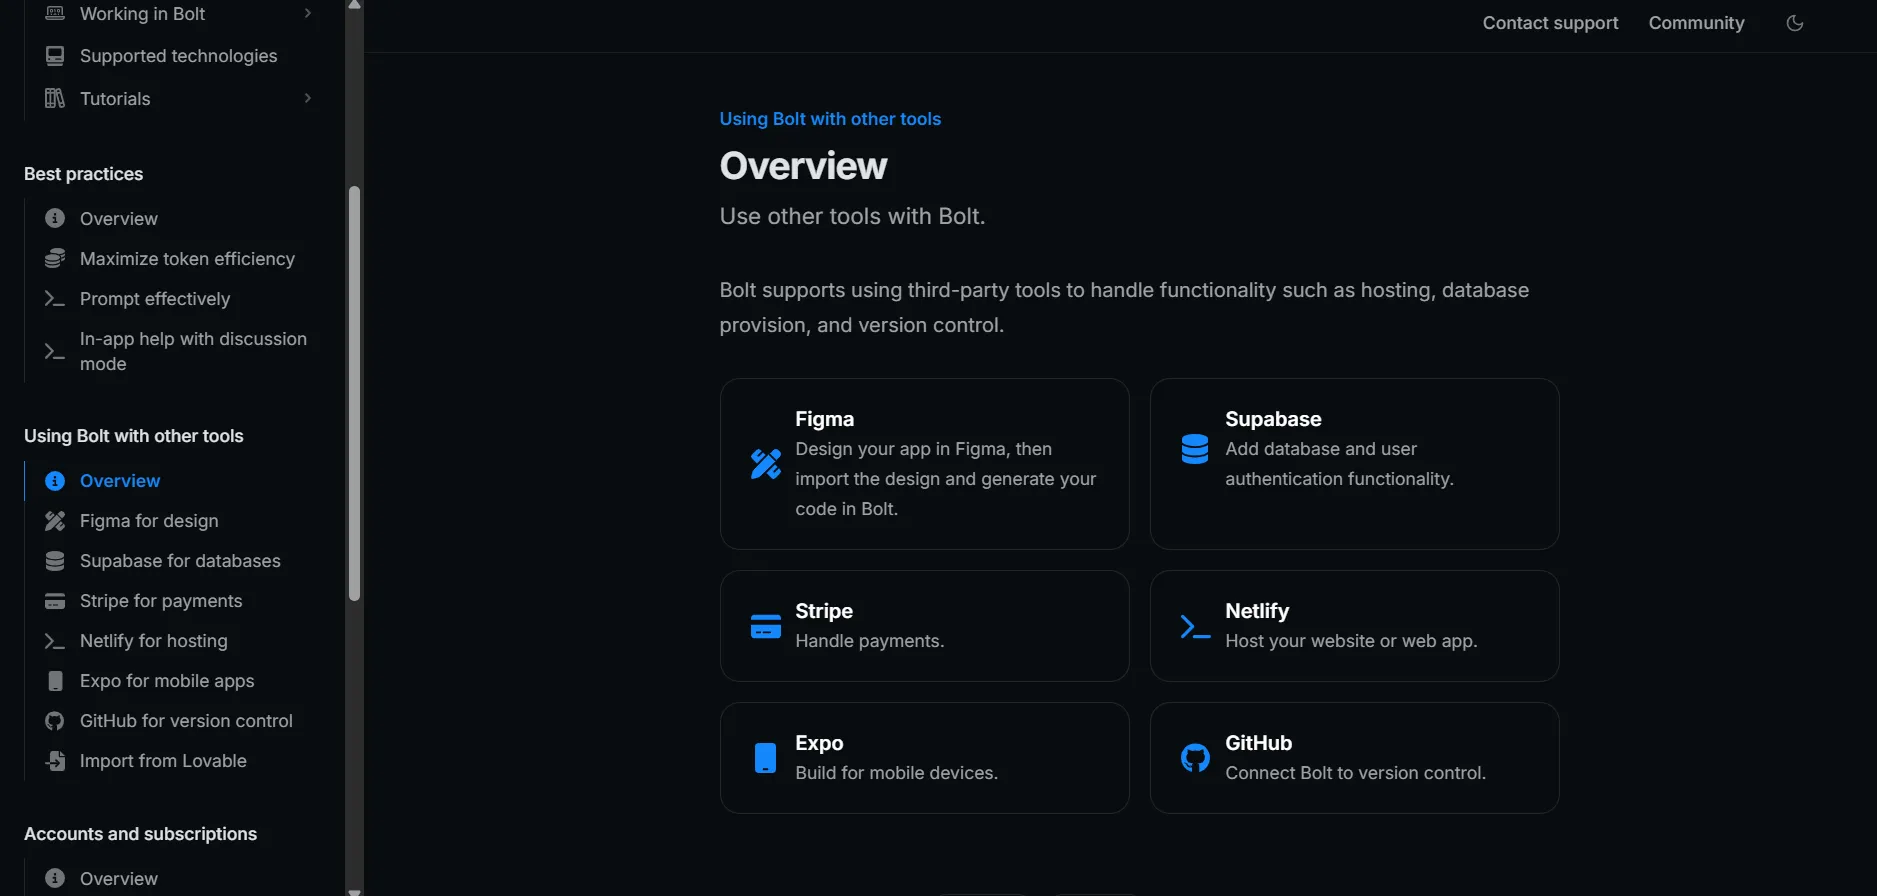Viewport: 1877px width, 896px height.
Task: Expand the Working in Bolt chevron
Action: pos(308,13)
